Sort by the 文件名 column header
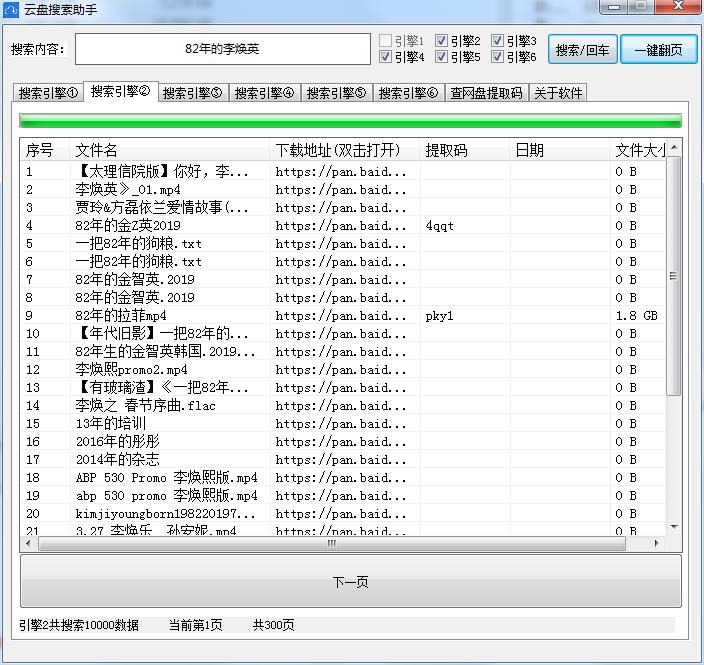Screen dimensions: 704x665 click(170, 150)
